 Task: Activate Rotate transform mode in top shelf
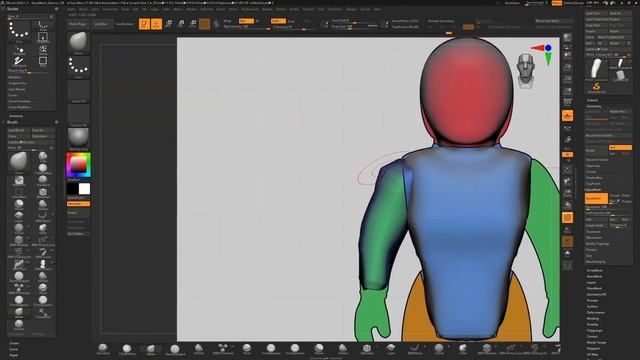[x=193, y=24]
